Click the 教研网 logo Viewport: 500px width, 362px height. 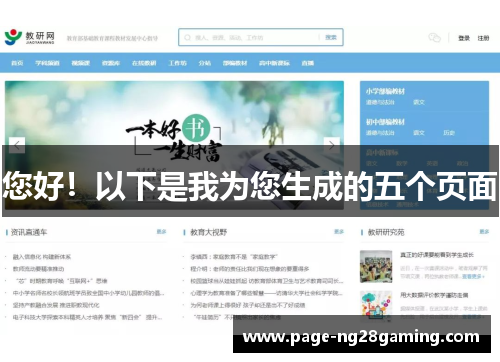coord(29,37)
